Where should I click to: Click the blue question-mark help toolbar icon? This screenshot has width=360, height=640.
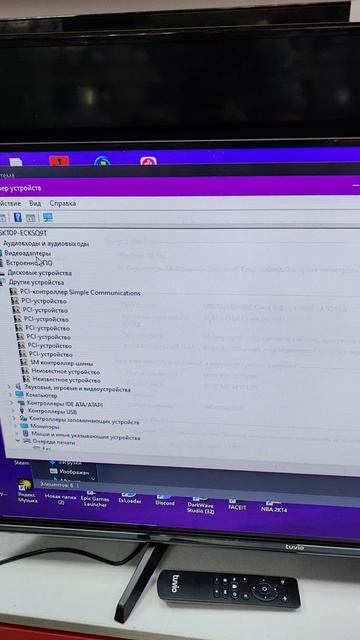point(18,217)
